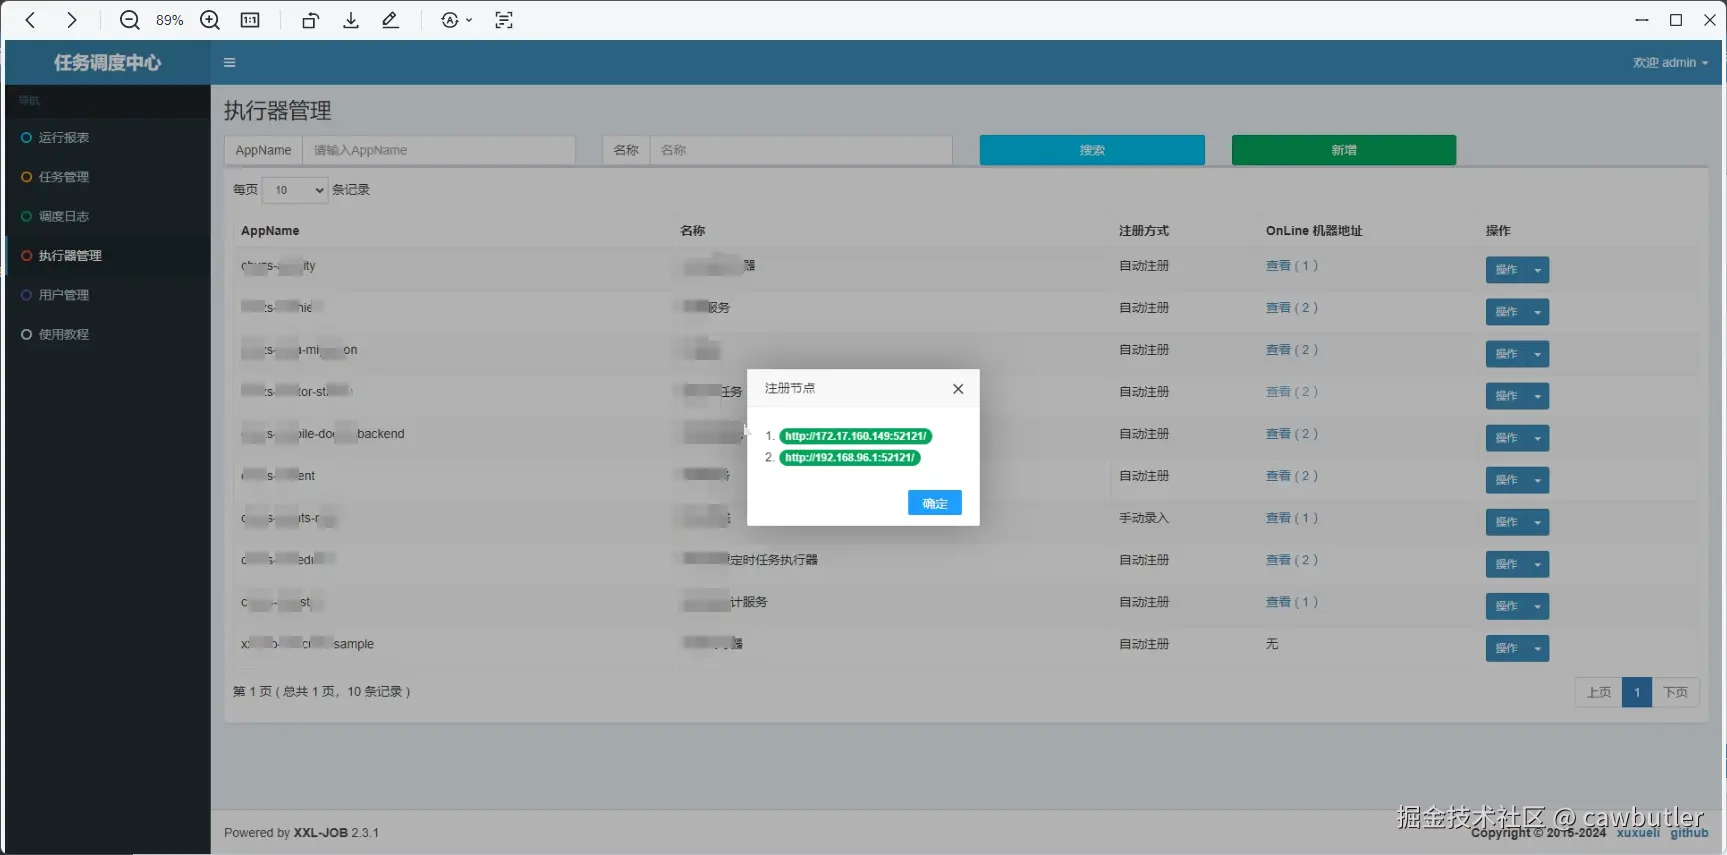Close the 注册节点 dialog with X
Image resolution: width=1727 pixels, height=855 pixels.
coord(958,389)
